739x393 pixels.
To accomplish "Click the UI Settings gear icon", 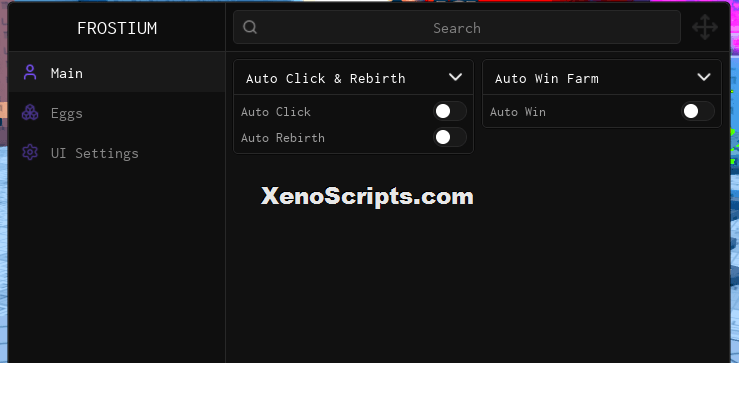I will click(x=30, y=152).
